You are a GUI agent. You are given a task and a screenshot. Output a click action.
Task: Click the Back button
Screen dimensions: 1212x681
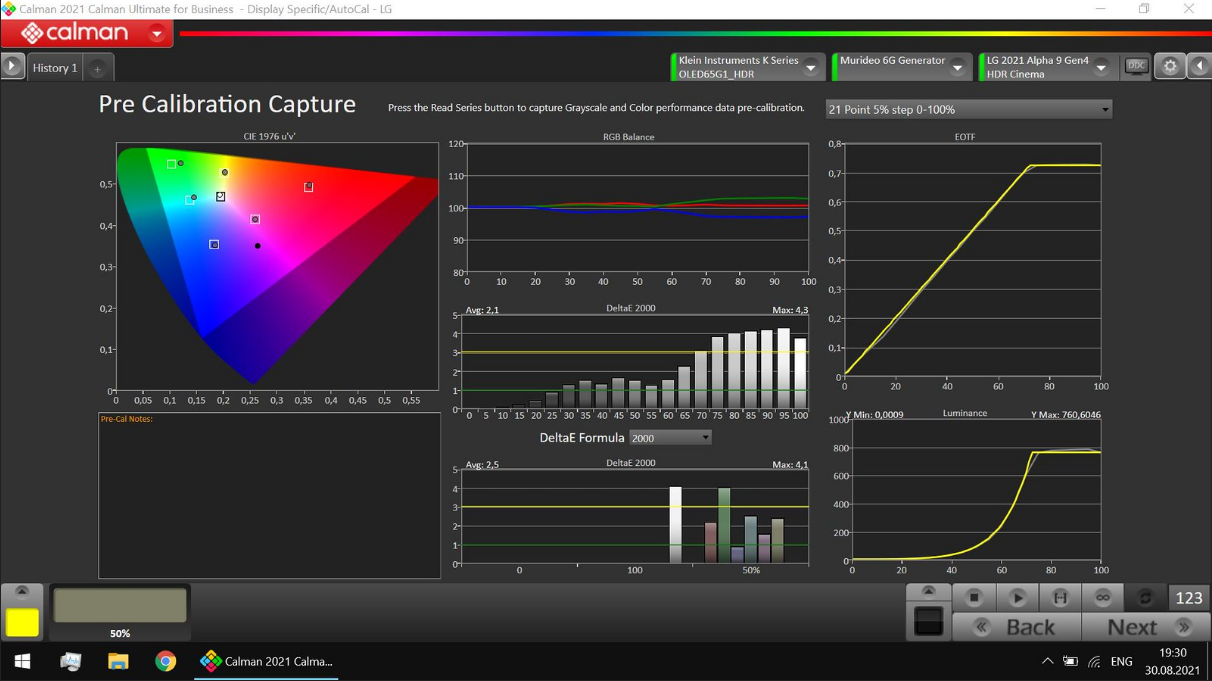(x=1017, y=628)
